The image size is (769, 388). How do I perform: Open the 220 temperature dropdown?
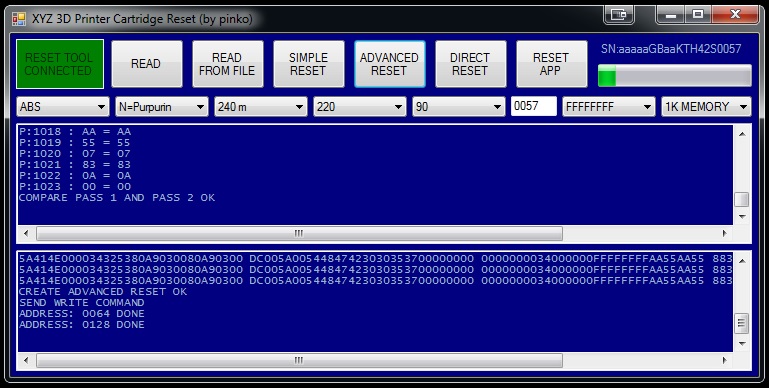pyautogui.click(x=359, y=106)
